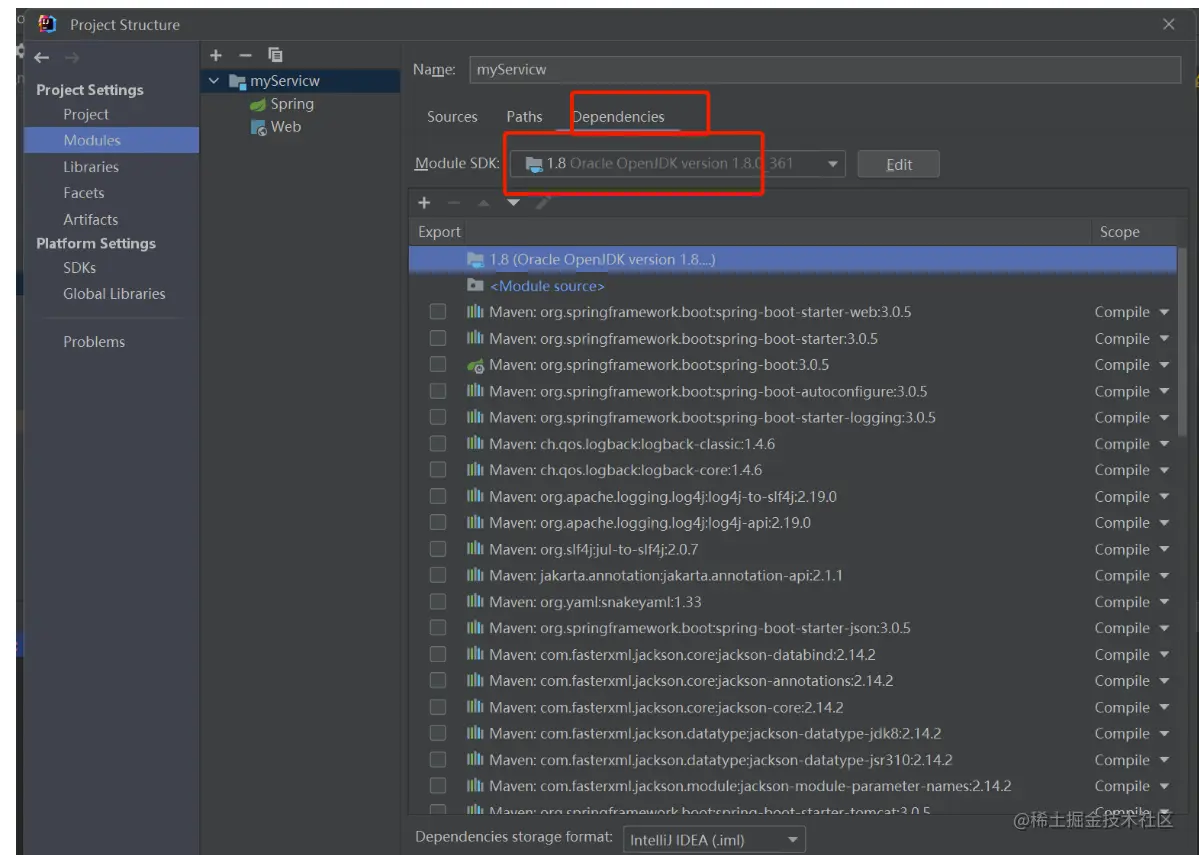Click library icon of spring-boot-starter-web
Viewport: 1199px width, 855px height.
476,311
